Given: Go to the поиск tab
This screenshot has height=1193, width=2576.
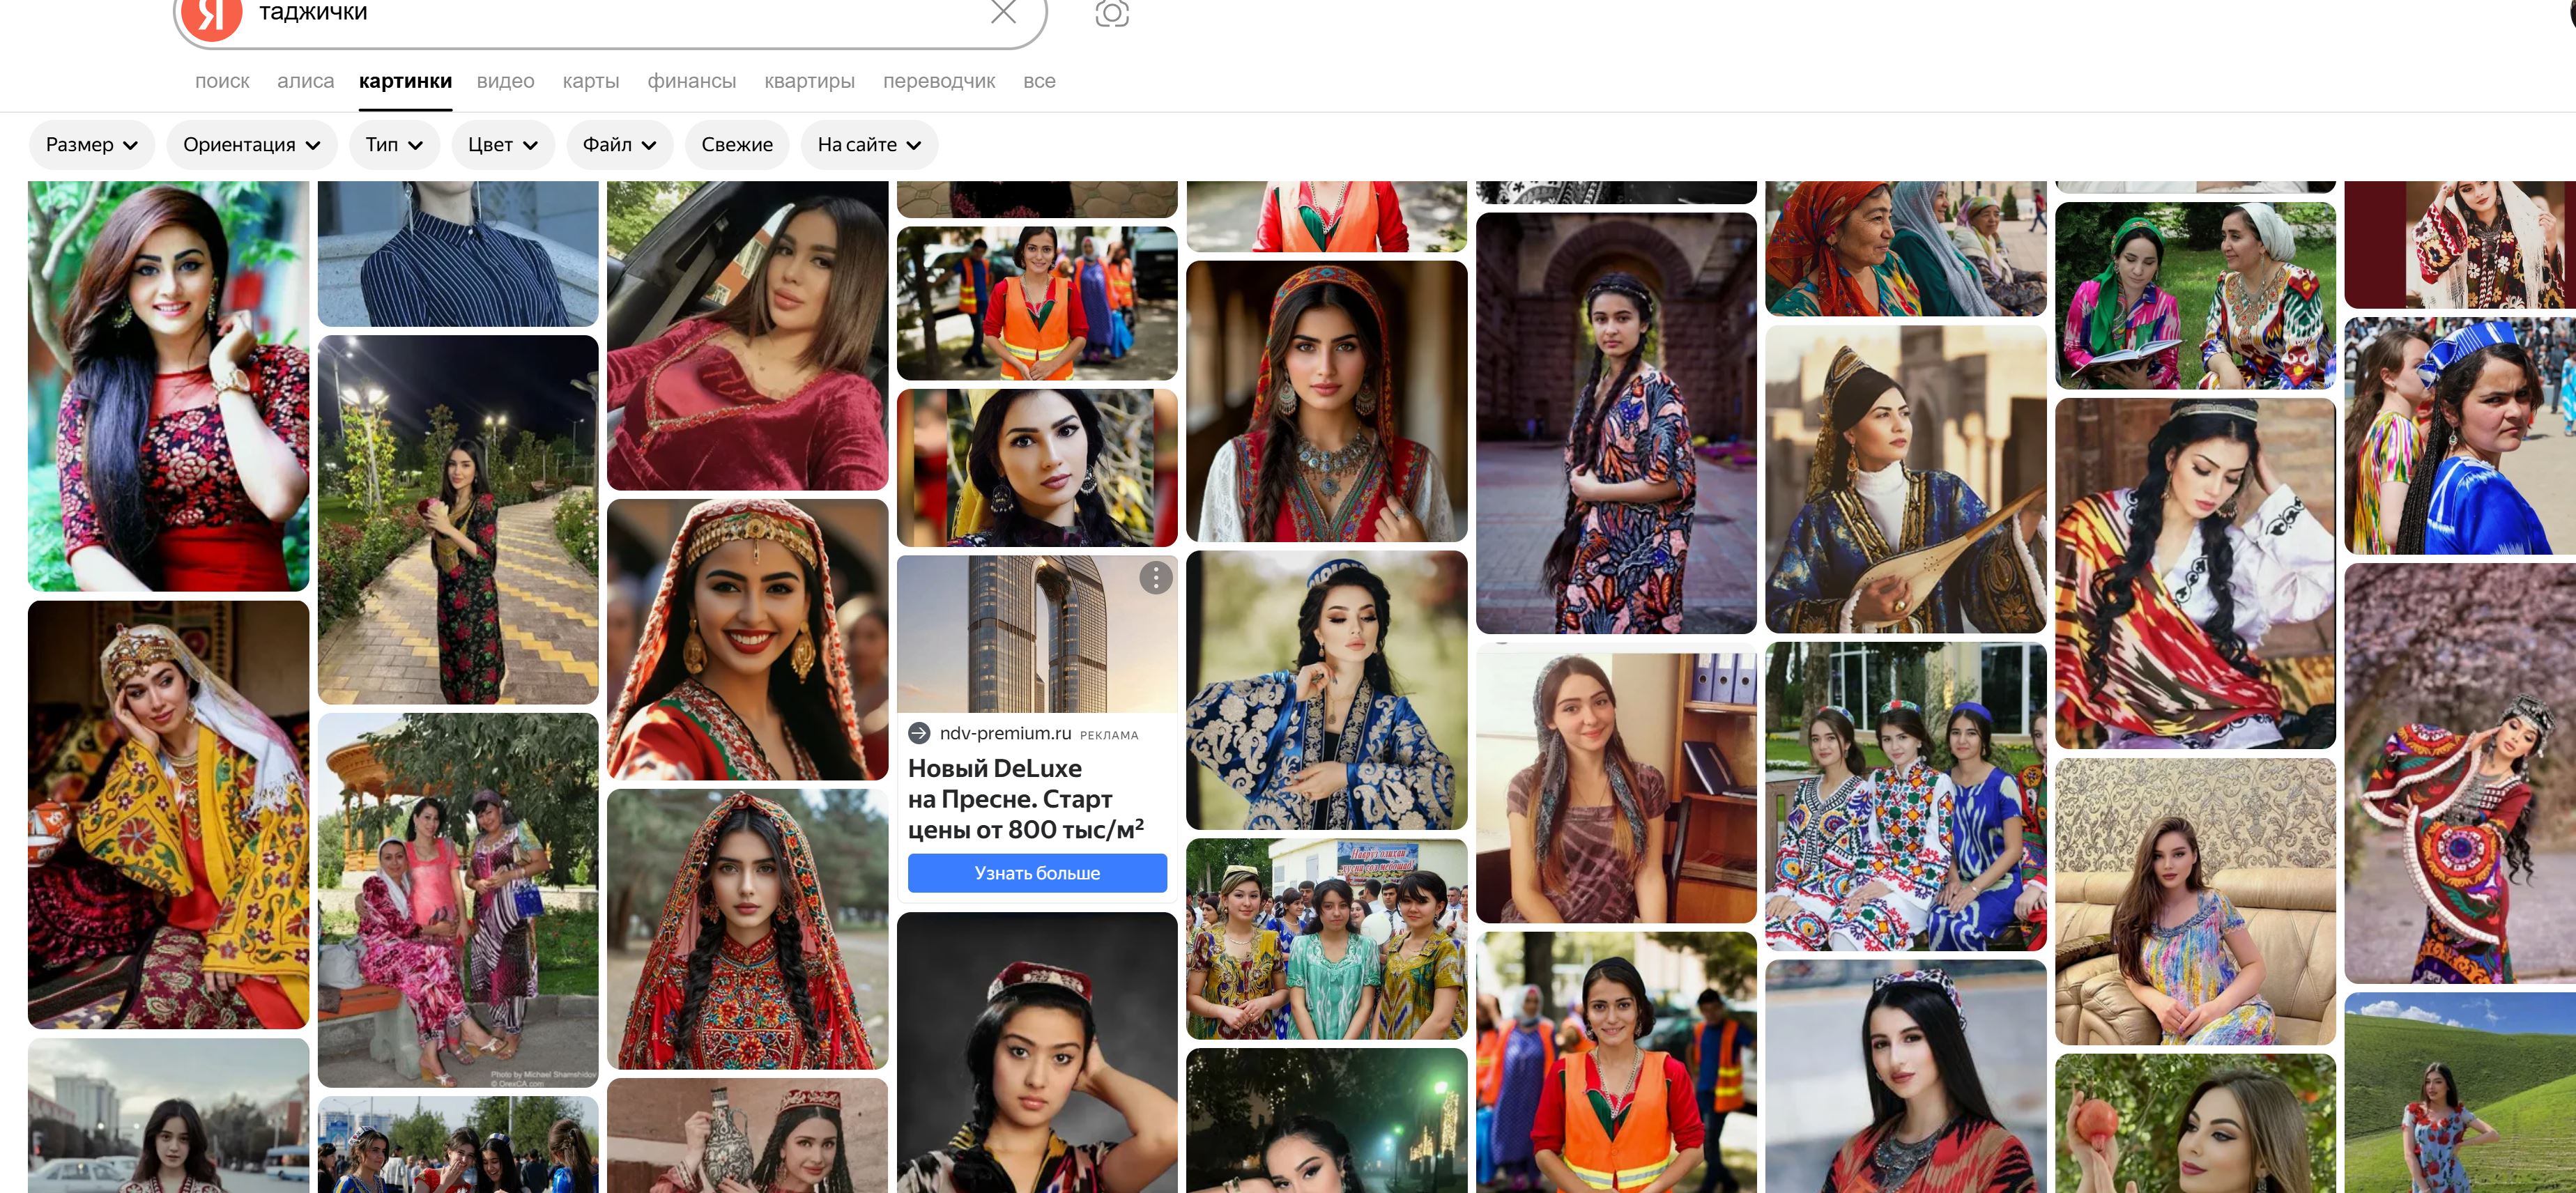Looking at the screenshot, I should (222, 81).
